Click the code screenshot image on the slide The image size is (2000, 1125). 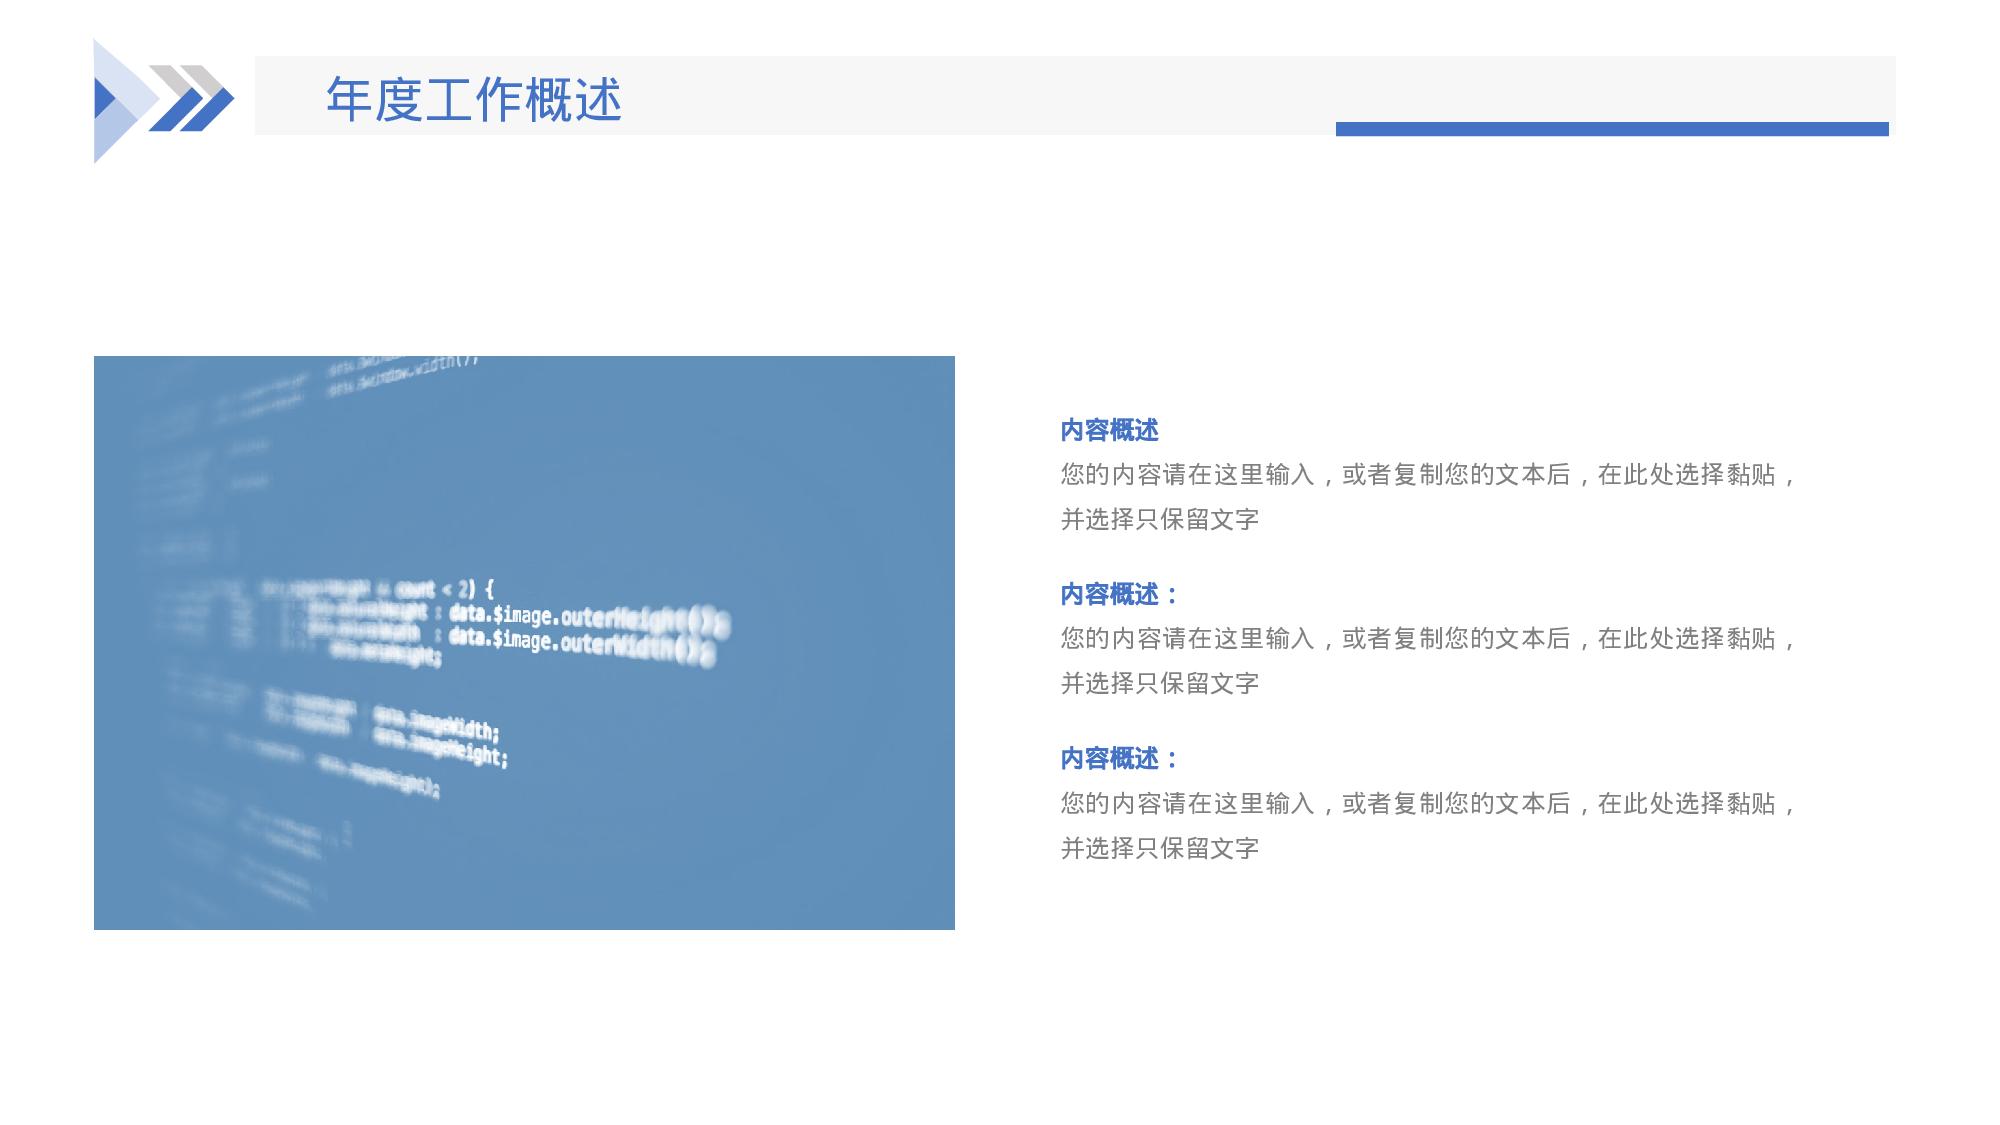[x=525, y=645]
